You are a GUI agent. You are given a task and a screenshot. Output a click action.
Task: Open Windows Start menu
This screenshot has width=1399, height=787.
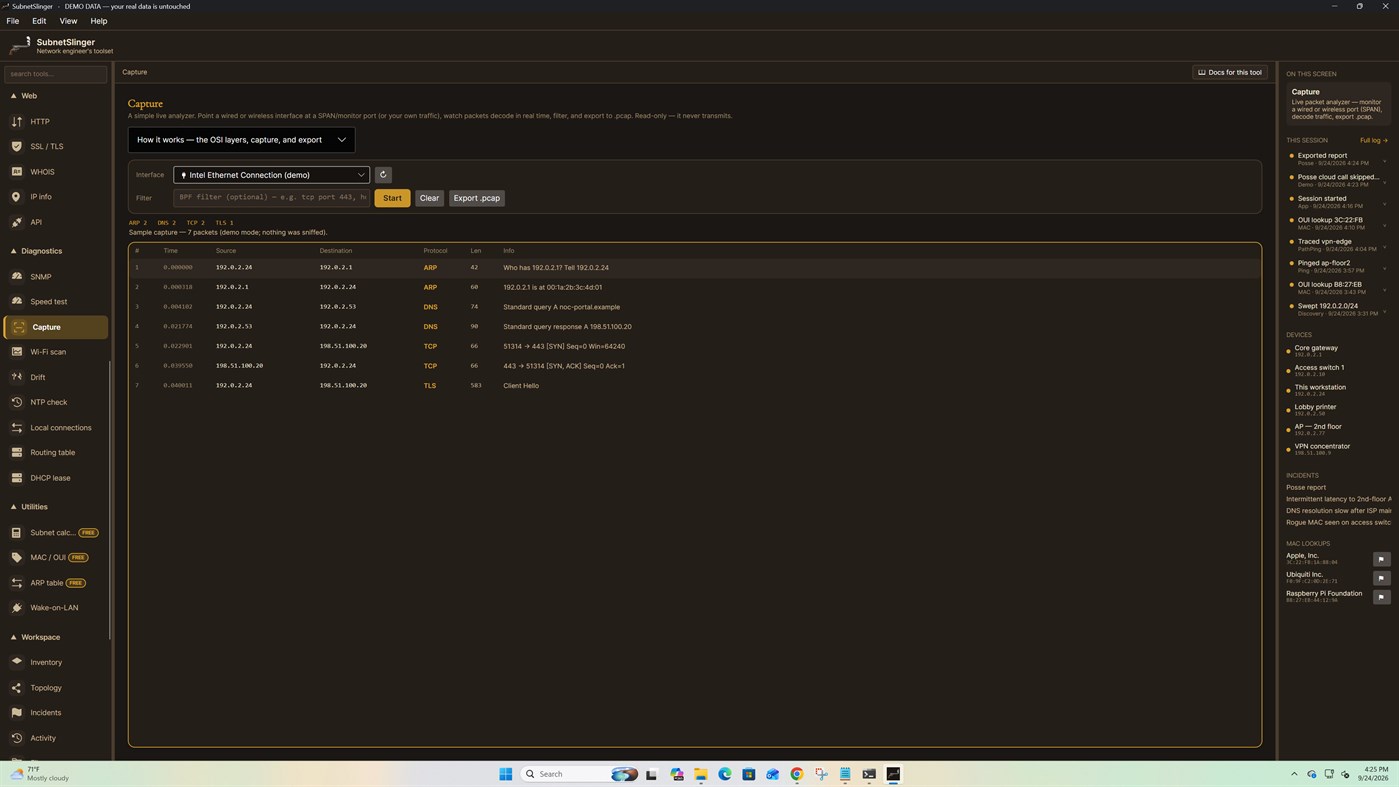tap(505, 774)
